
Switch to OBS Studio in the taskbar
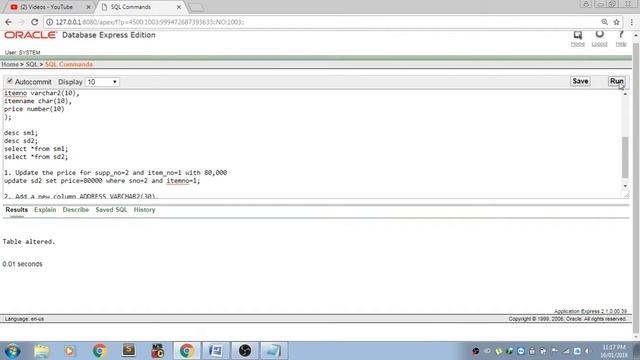[244, 351]
